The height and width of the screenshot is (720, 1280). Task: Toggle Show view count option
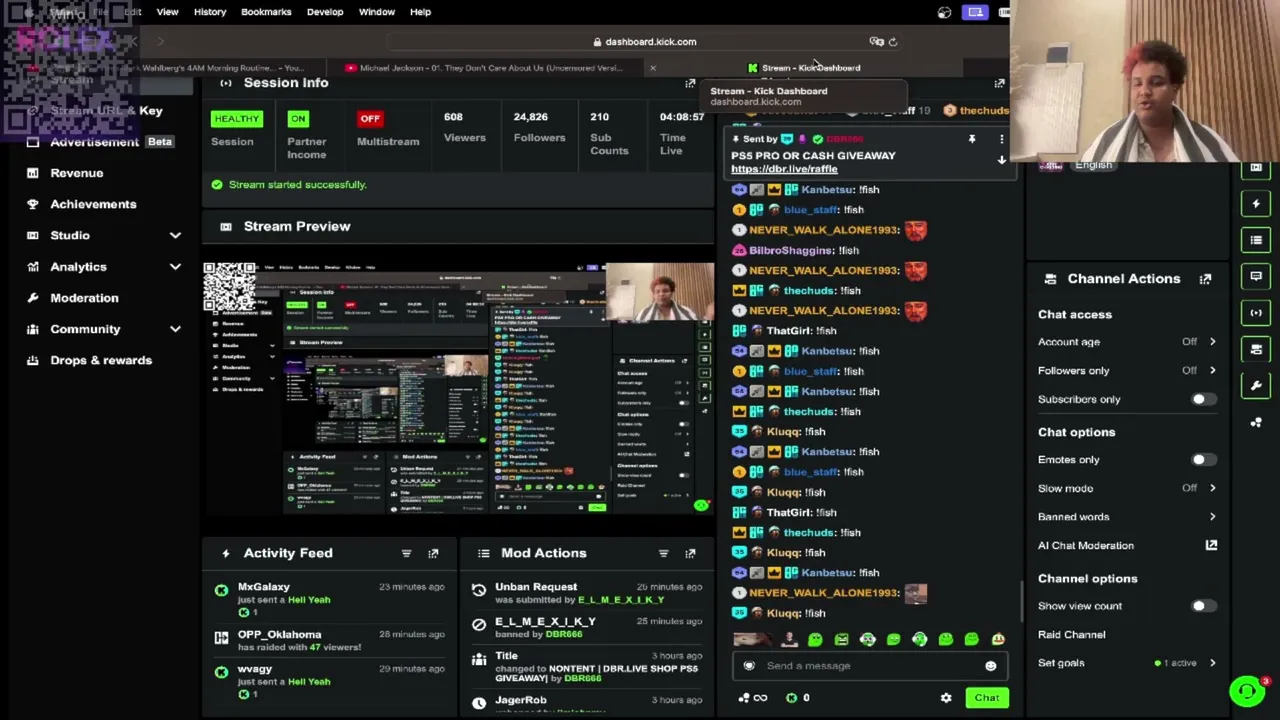click(1203, 606)
